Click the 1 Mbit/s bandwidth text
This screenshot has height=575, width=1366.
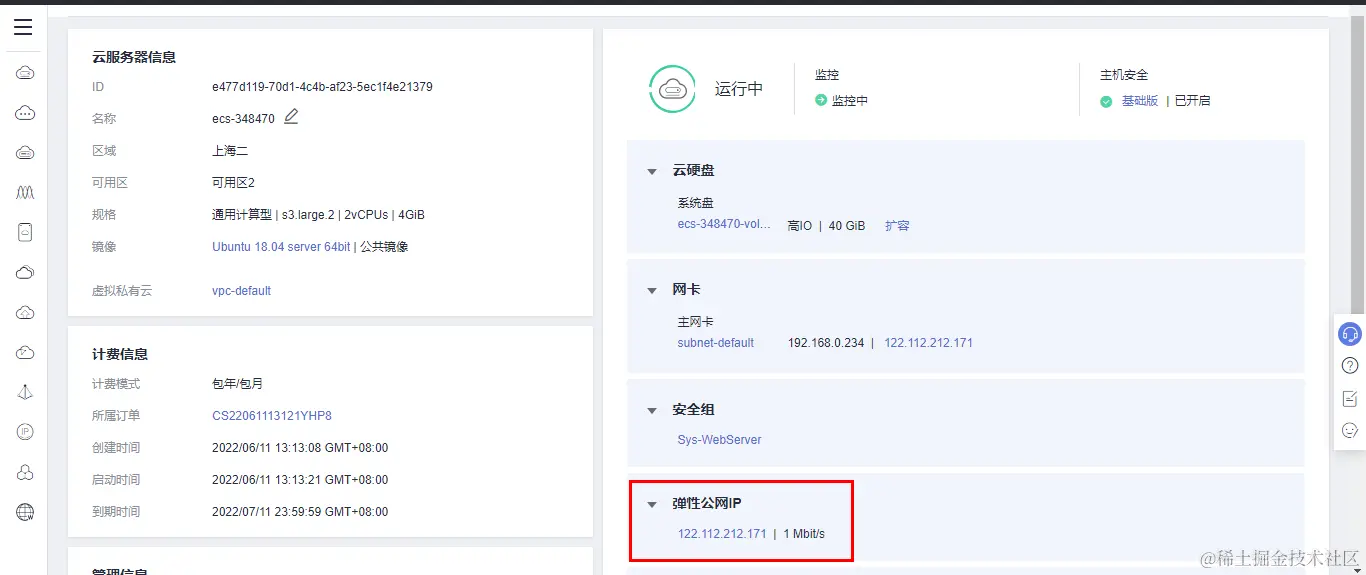pos(804,534)
